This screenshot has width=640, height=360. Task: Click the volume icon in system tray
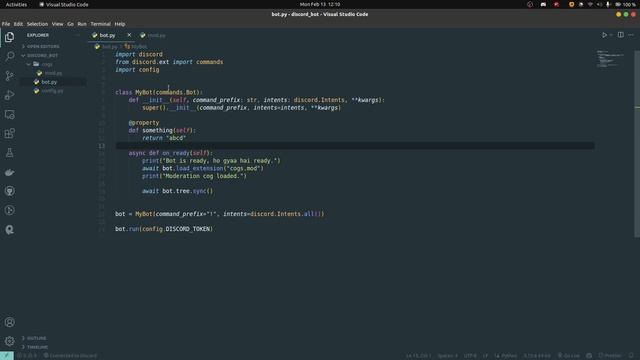click(x=599, y=4)
